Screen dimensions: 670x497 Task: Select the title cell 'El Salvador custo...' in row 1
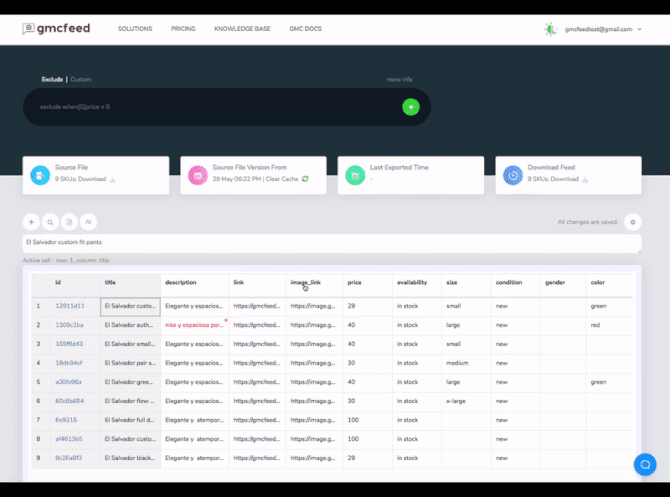(130, 306)
